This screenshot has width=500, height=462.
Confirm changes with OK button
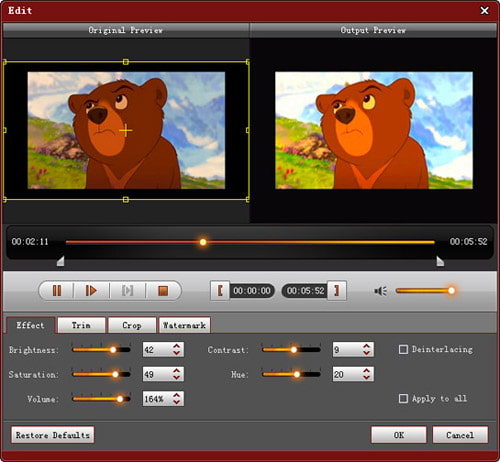[399, 435]
